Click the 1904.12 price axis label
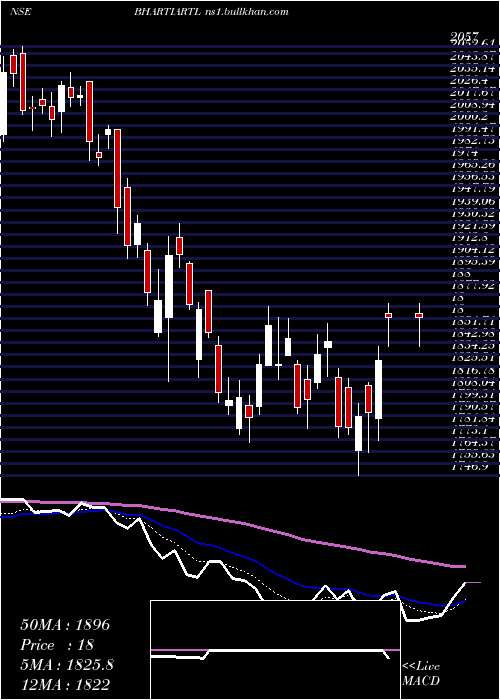This screenshot has height=700, width=500. pyautogui.click(x=471, y=250)
